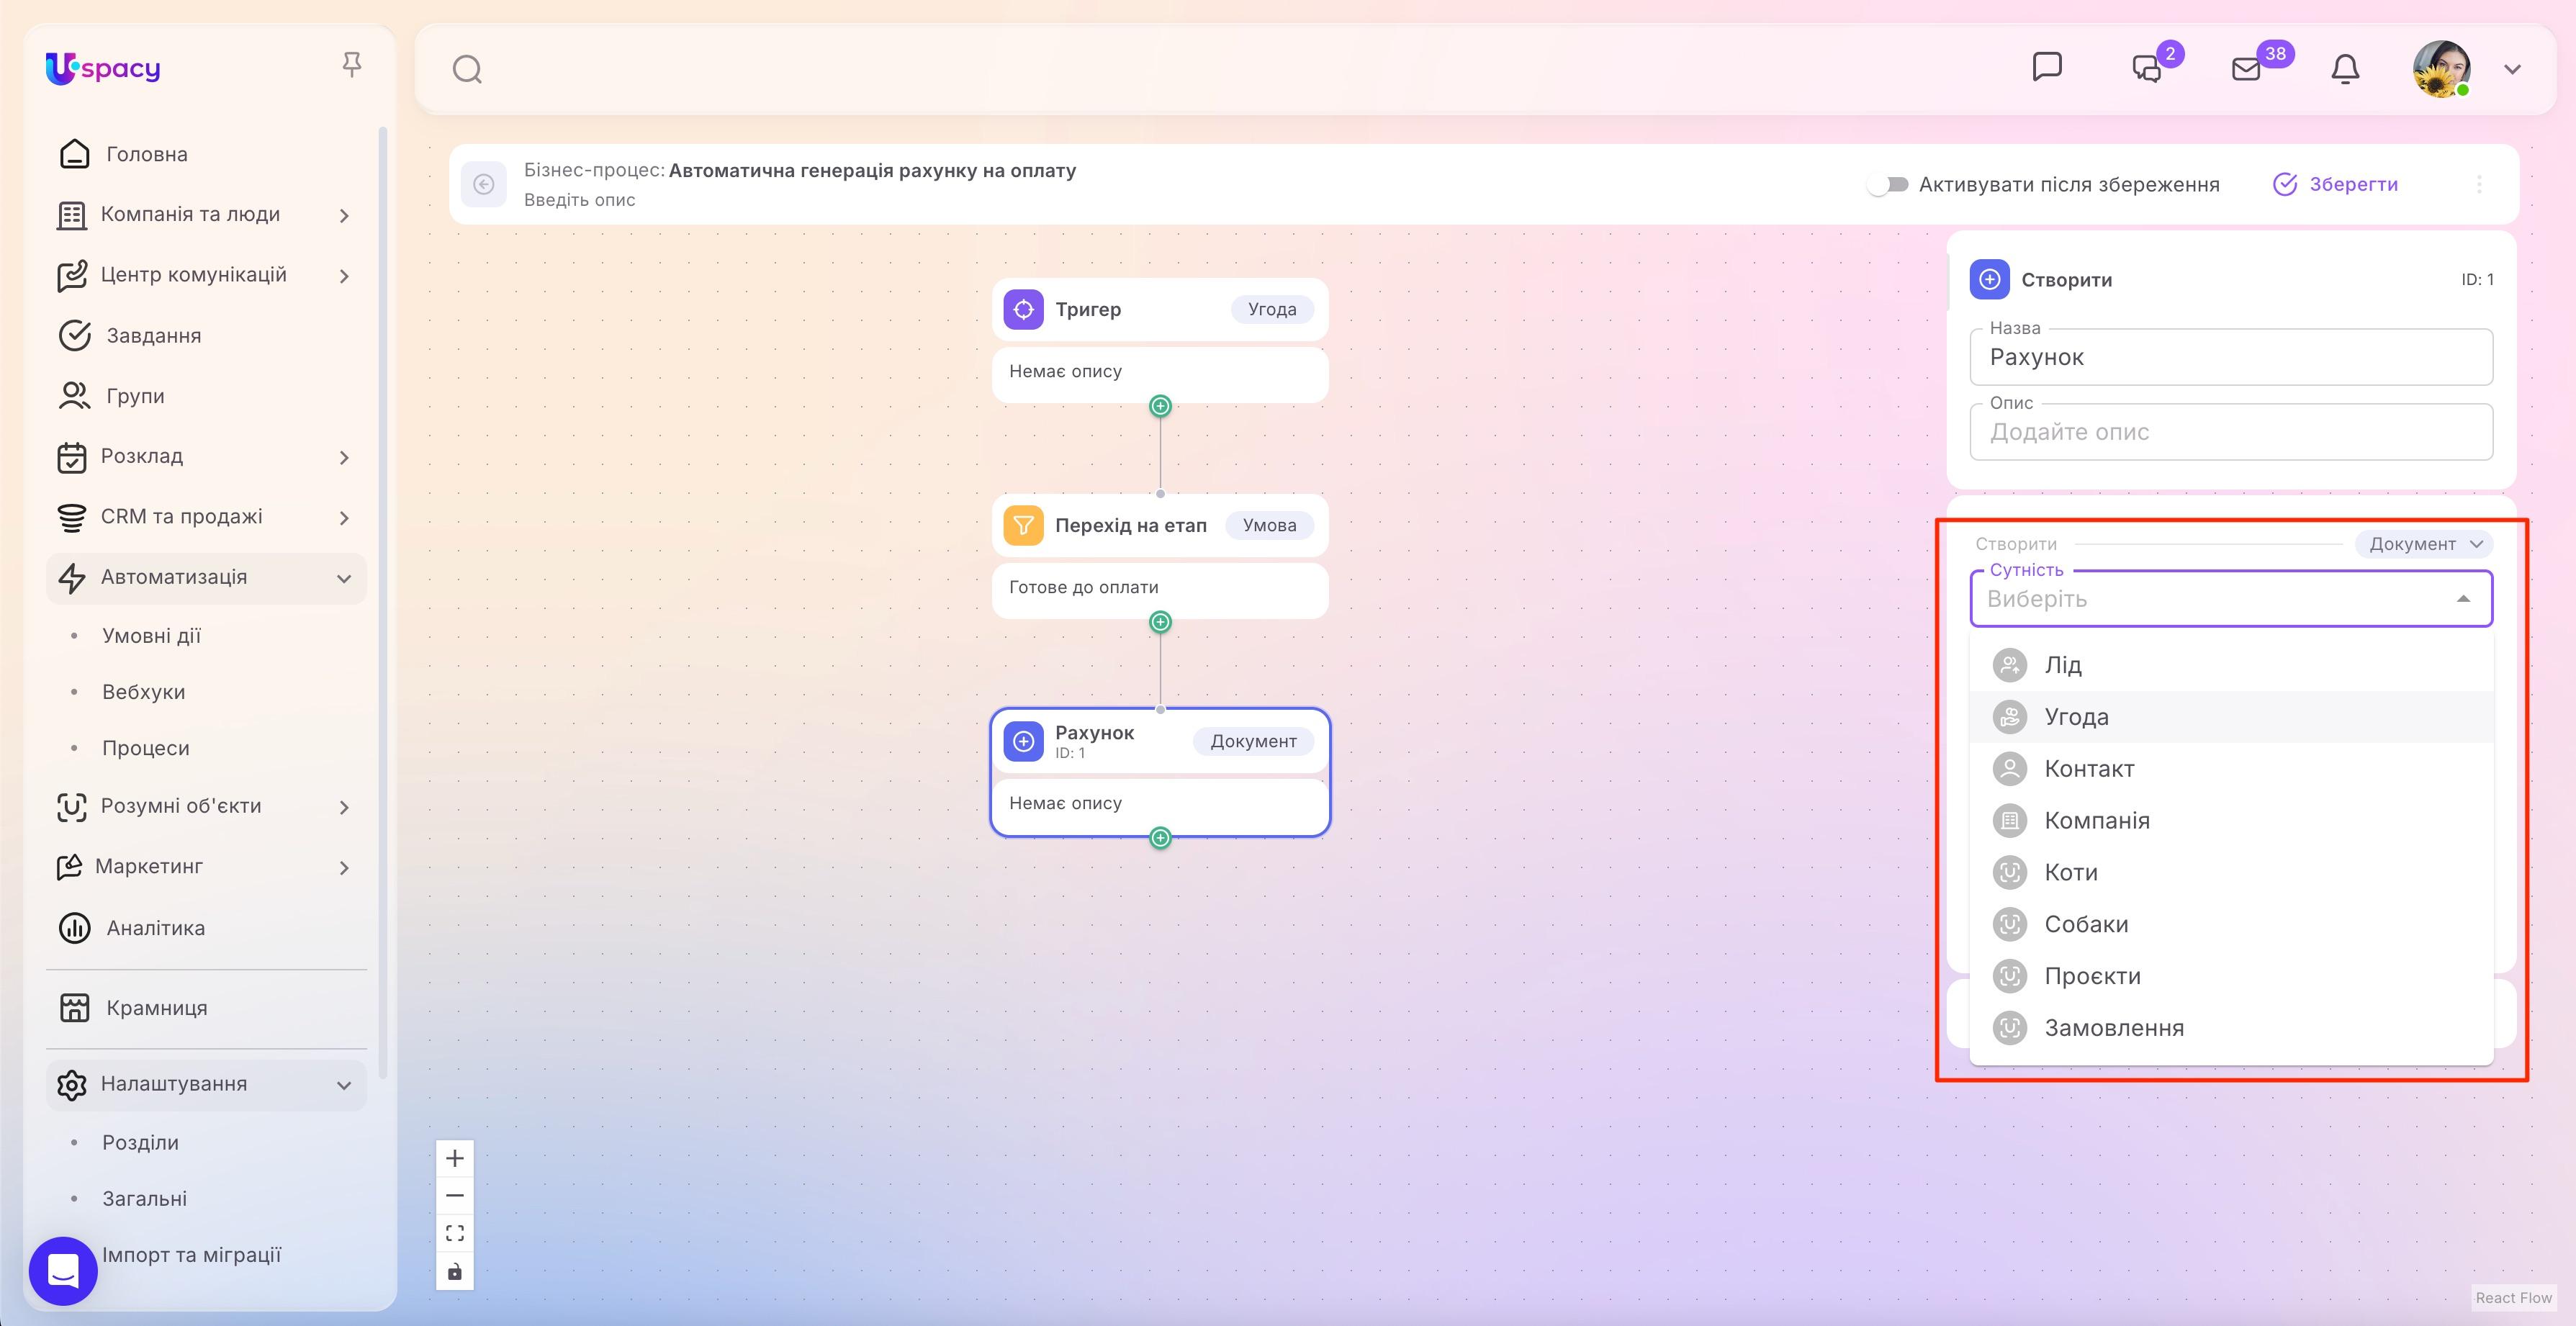This screenshot has height=1326, width=2576.
Task: Zoom out on the canvas
Action: pos(455,1195)
